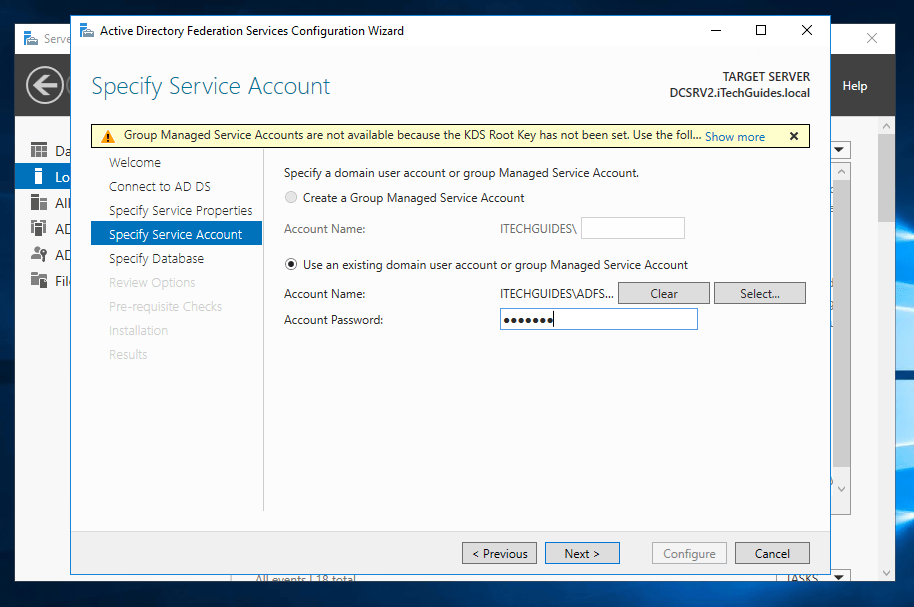Click Show more on the warning message

(734, 136)
